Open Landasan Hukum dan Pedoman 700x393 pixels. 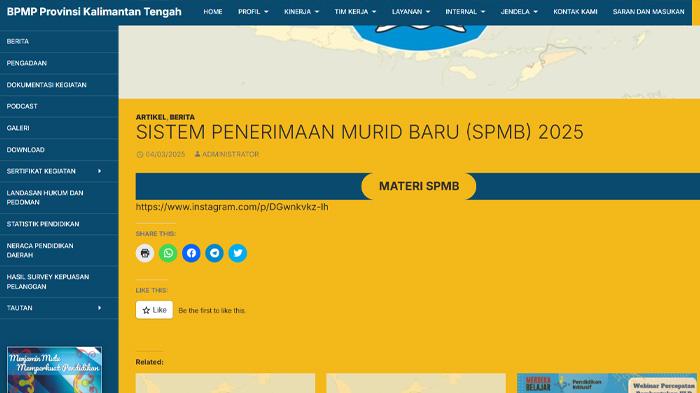pos(59,197)
